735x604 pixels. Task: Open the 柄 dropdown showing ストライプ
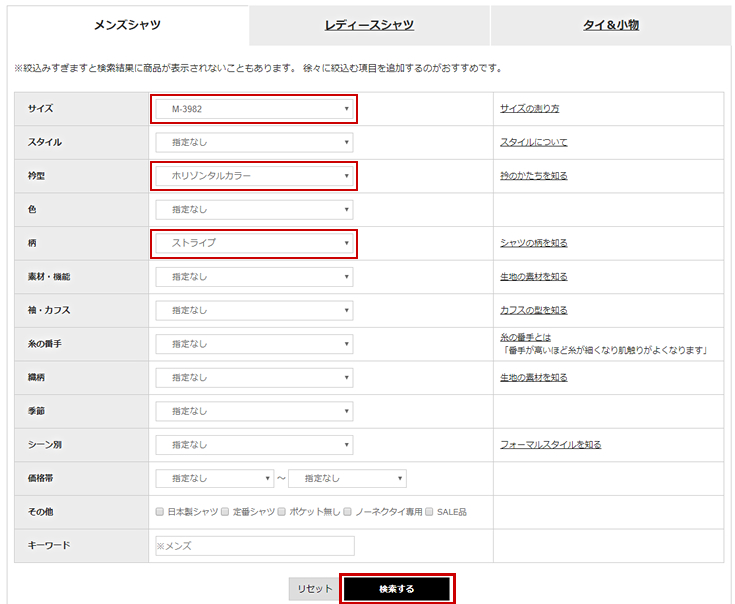point(254,243)
